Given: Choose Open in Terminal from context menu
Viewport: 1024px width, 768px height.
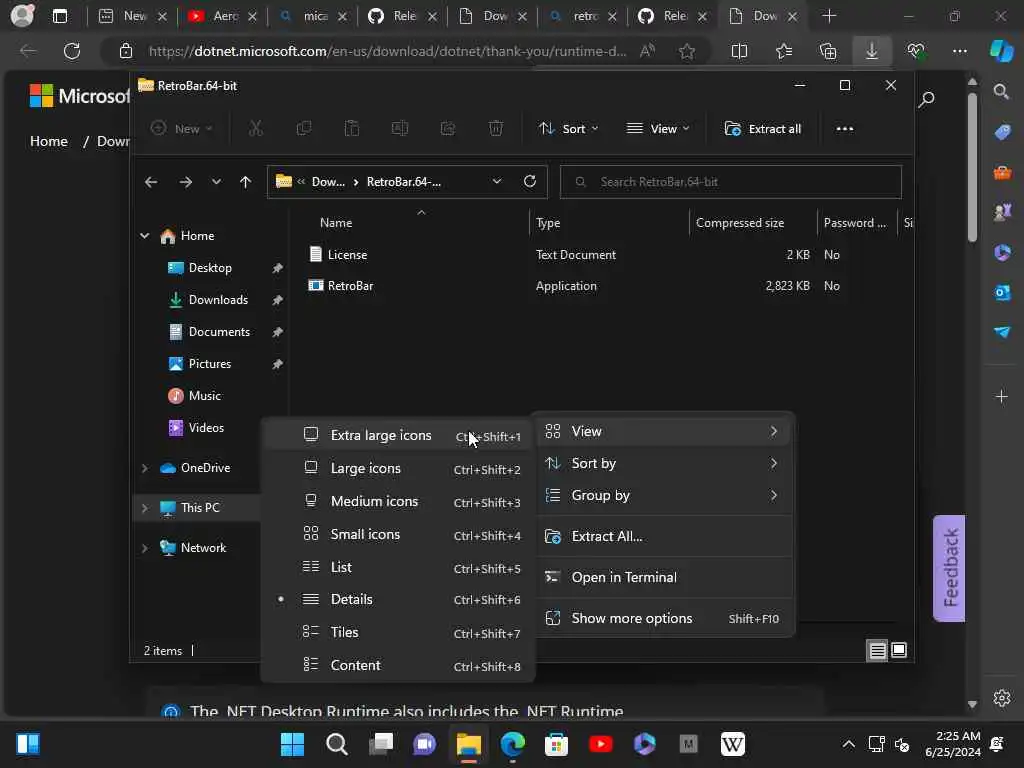Looking at the screenshot, I should pos(662,578).
